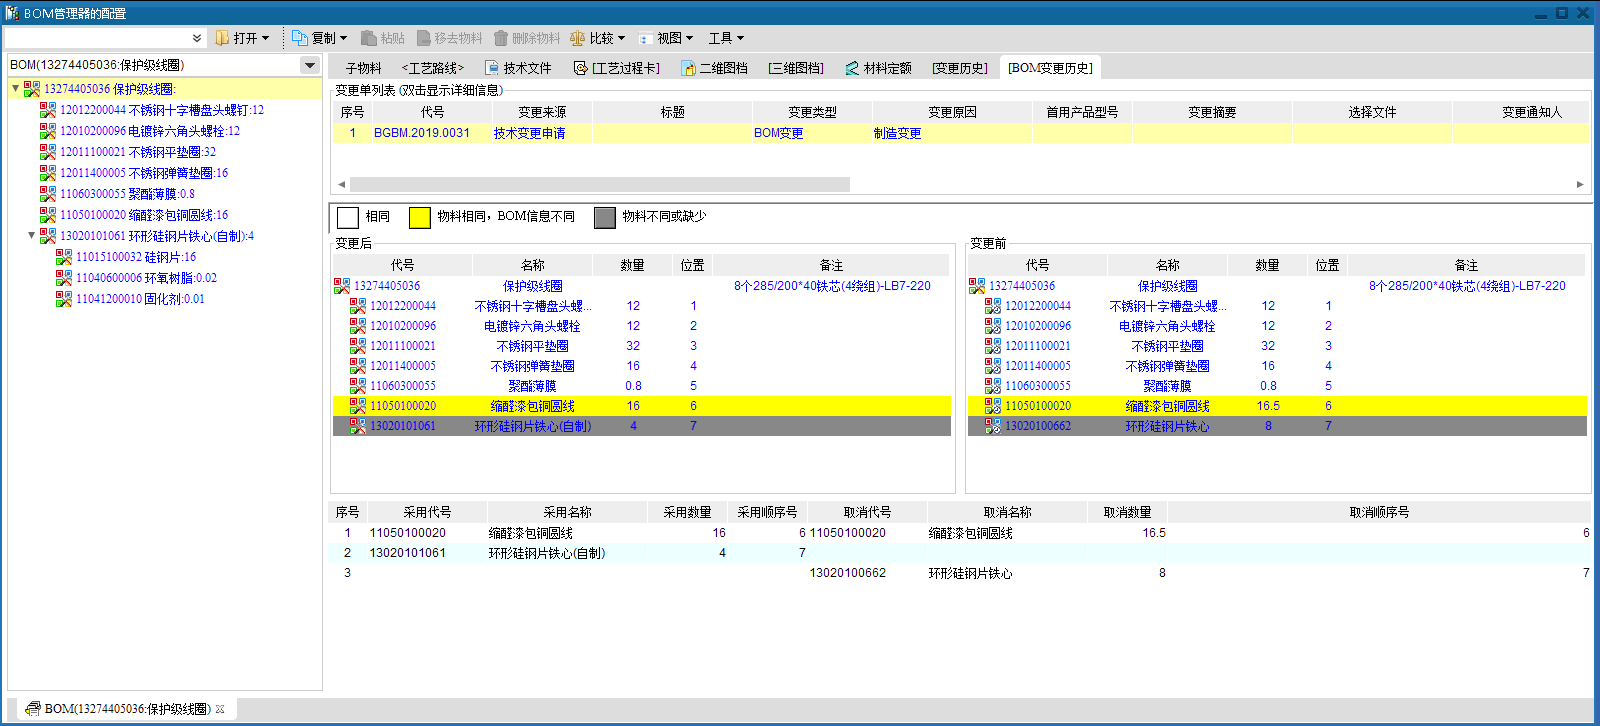Screen dimensions: 1600x726
Task: Close the bottom BOM(13274405036:保护级线圈) tab
Action: coord(220,709)
